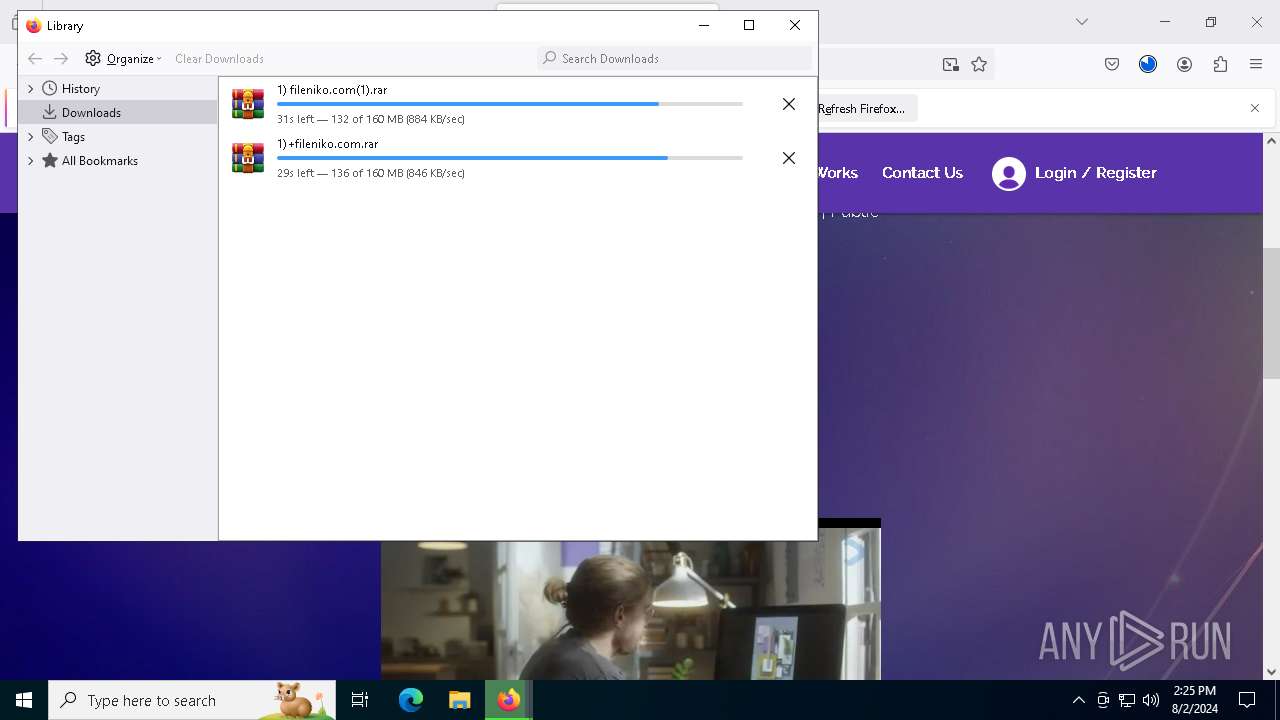This screenshot has height=720, width=1280.
Task: Select All Bookmarks in the sidebar
Action: click(x=100, y=161)
